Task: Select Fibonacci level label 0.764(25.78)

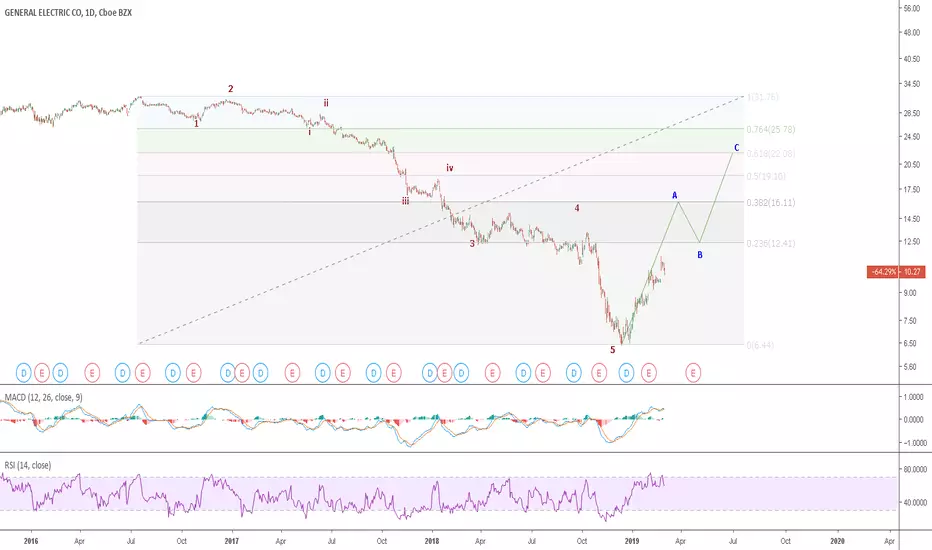Action: (x=771, y=129)
